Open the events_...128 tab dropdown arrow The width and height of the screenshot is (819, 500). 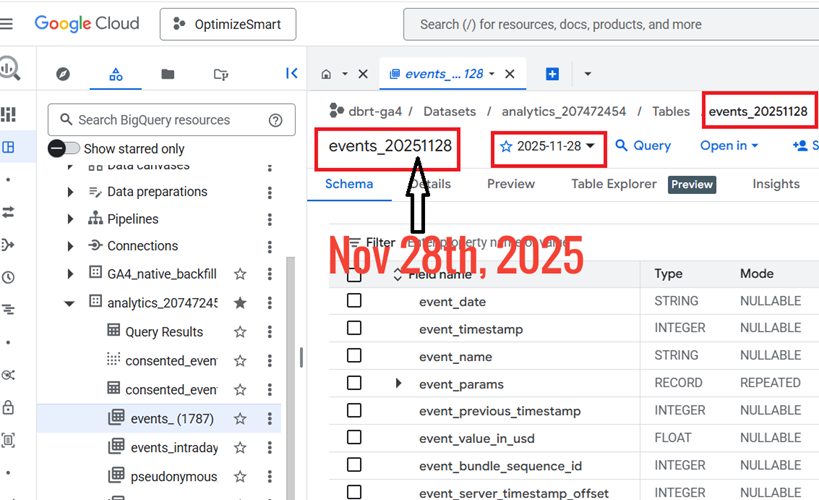(x=492, y=74)
